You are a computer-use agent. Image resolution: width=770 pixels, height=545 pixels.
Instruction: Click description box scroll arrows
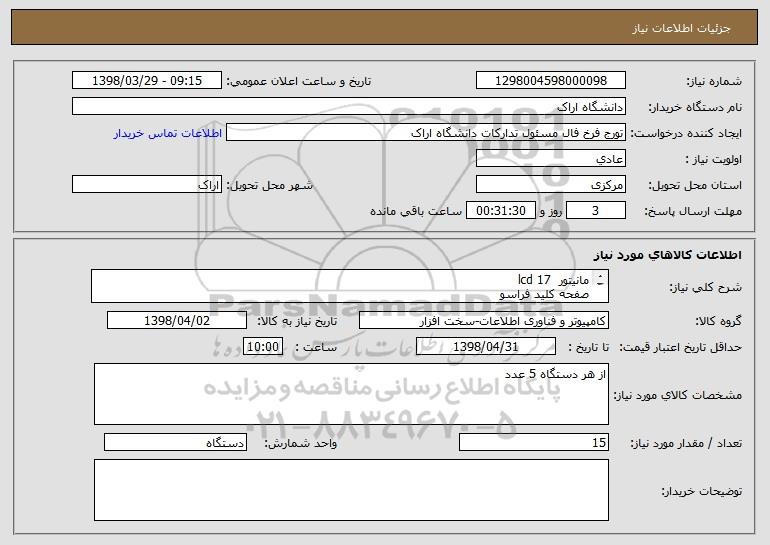600,281
